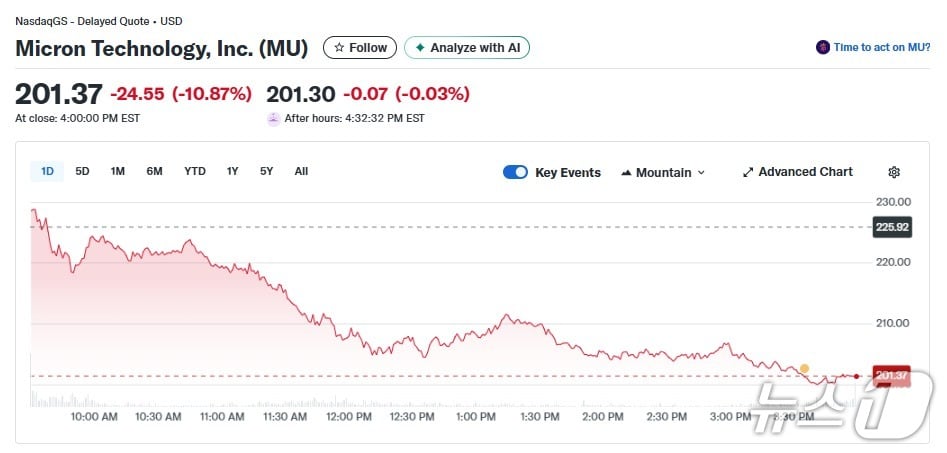The image size is (947, 453).
Task: Click the yellow key event dot on chart
Action: pyautogui.click(x=805, y=369)
